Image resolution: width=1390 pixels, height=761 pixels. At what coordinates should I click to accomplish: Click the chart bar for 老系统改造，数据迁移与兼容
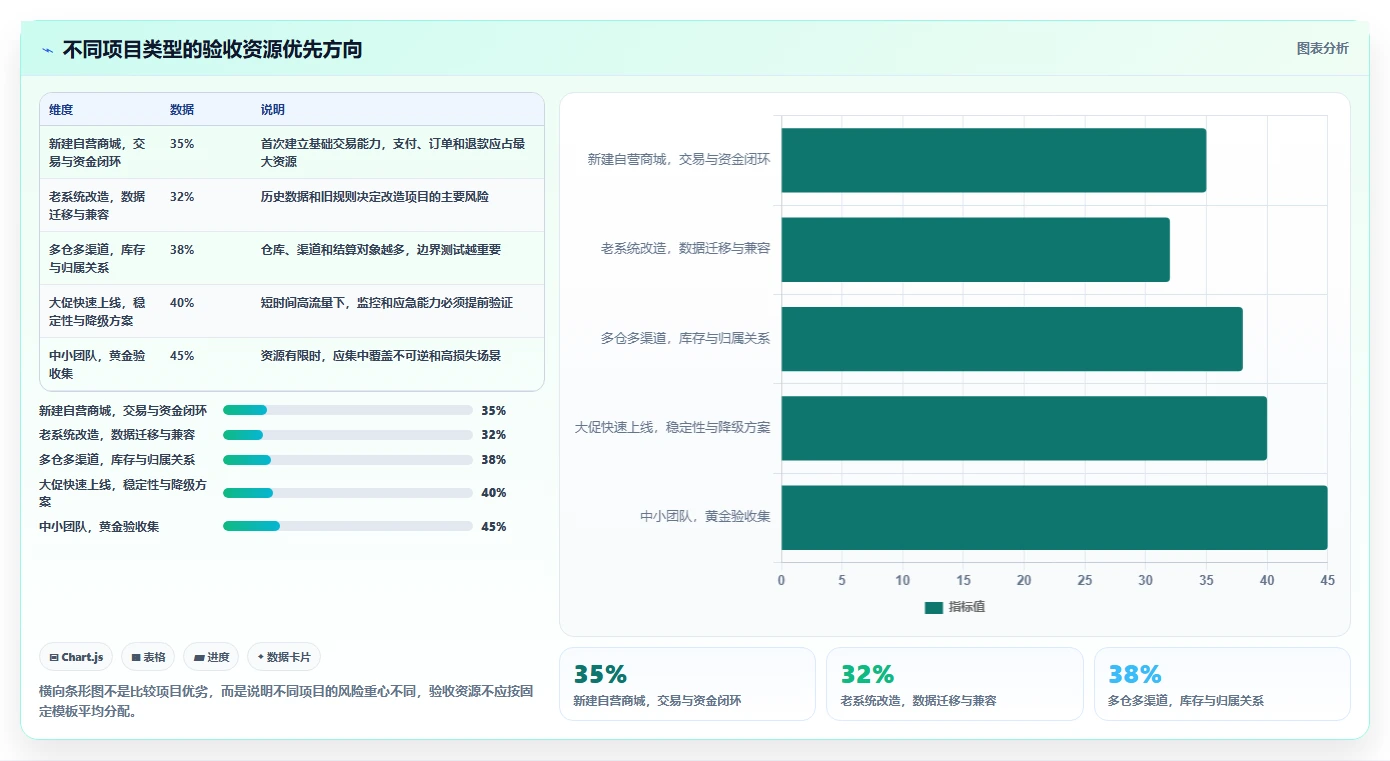click(x=976, y=249)
